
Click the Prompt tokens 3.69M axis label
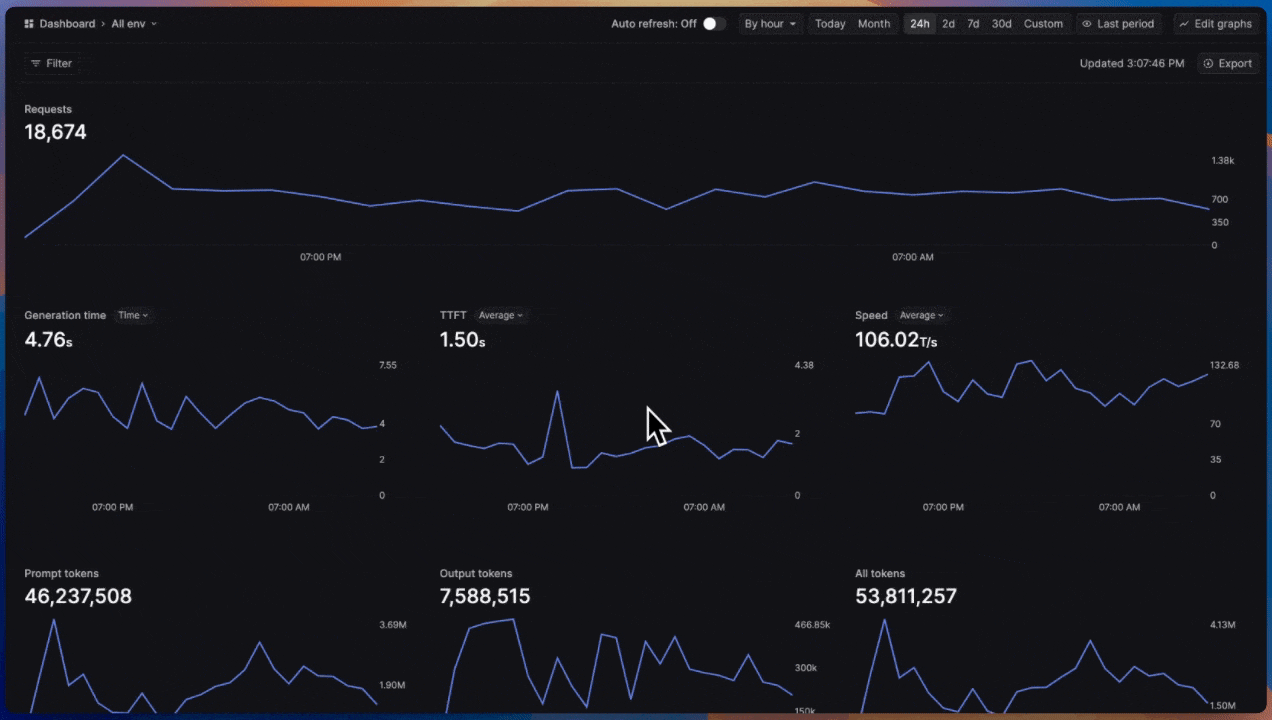pos(392,625)
